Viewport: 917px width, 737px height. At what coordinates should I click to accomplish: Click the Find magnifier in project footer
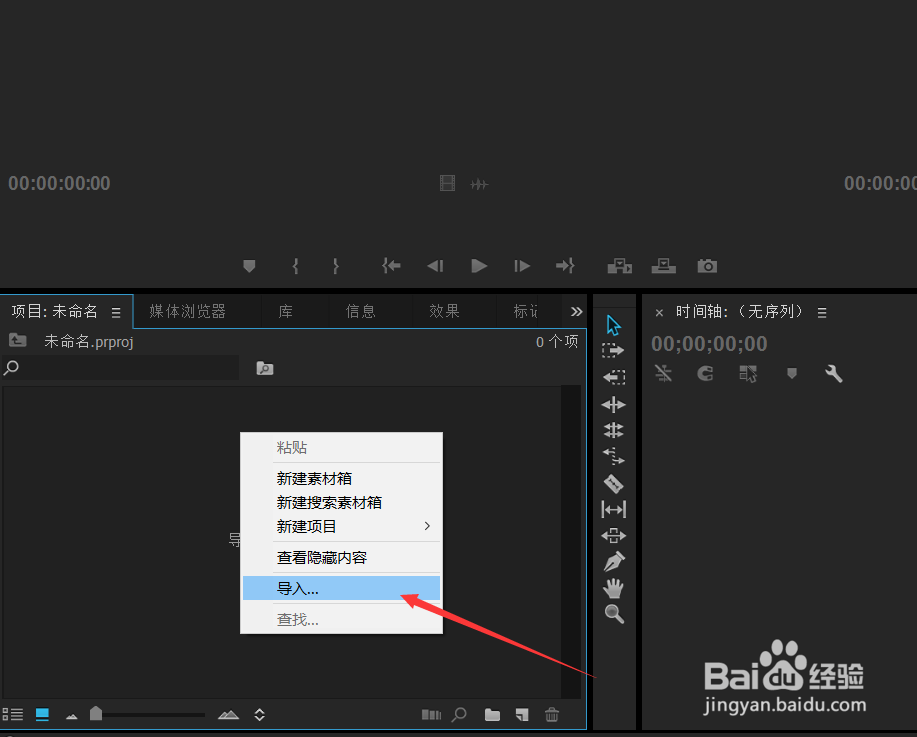459,714
